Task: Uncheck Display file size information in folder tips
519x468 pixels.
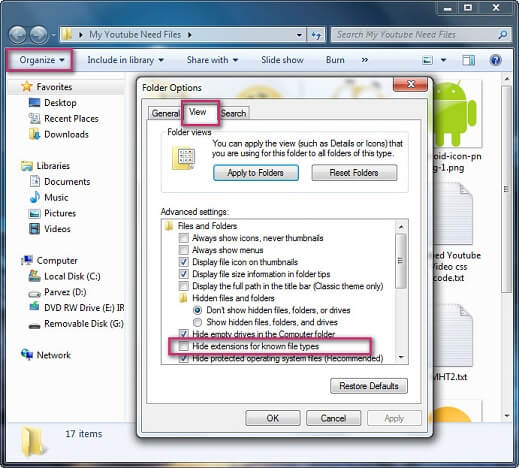Action: click(184, 274)
